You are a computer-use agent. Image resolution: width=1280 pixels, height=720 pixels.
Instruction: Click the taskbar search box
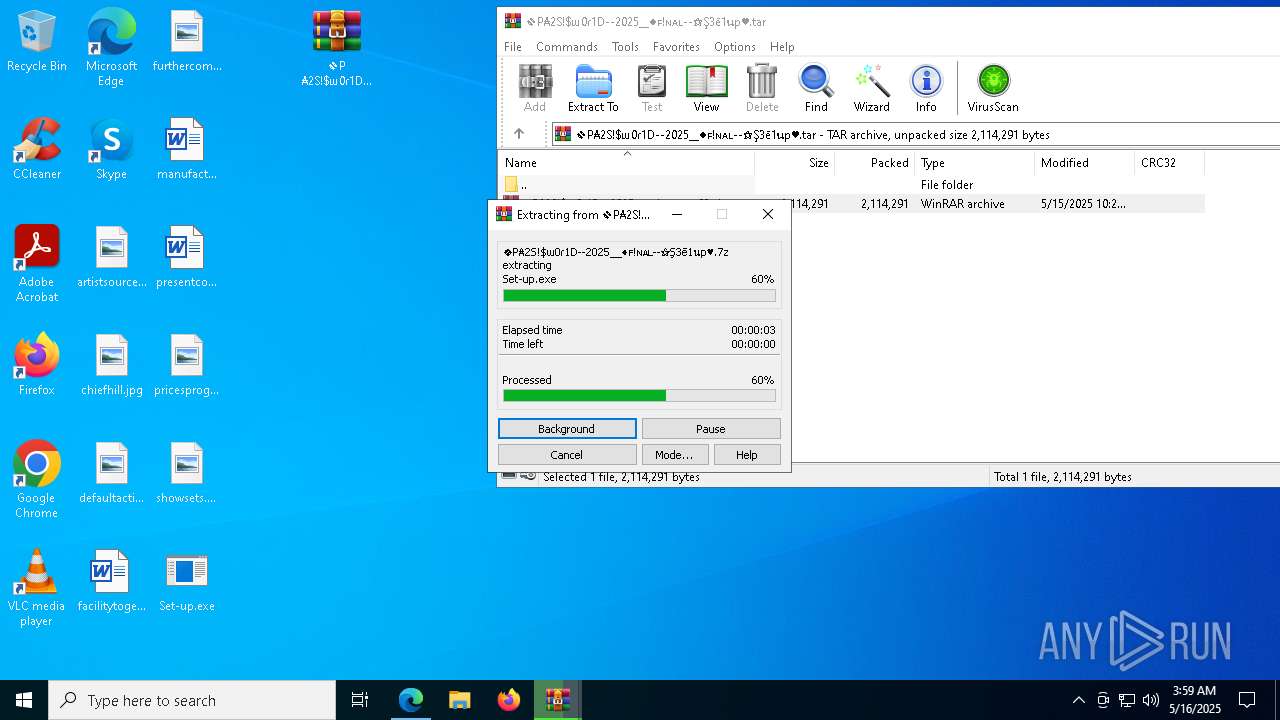192,700
